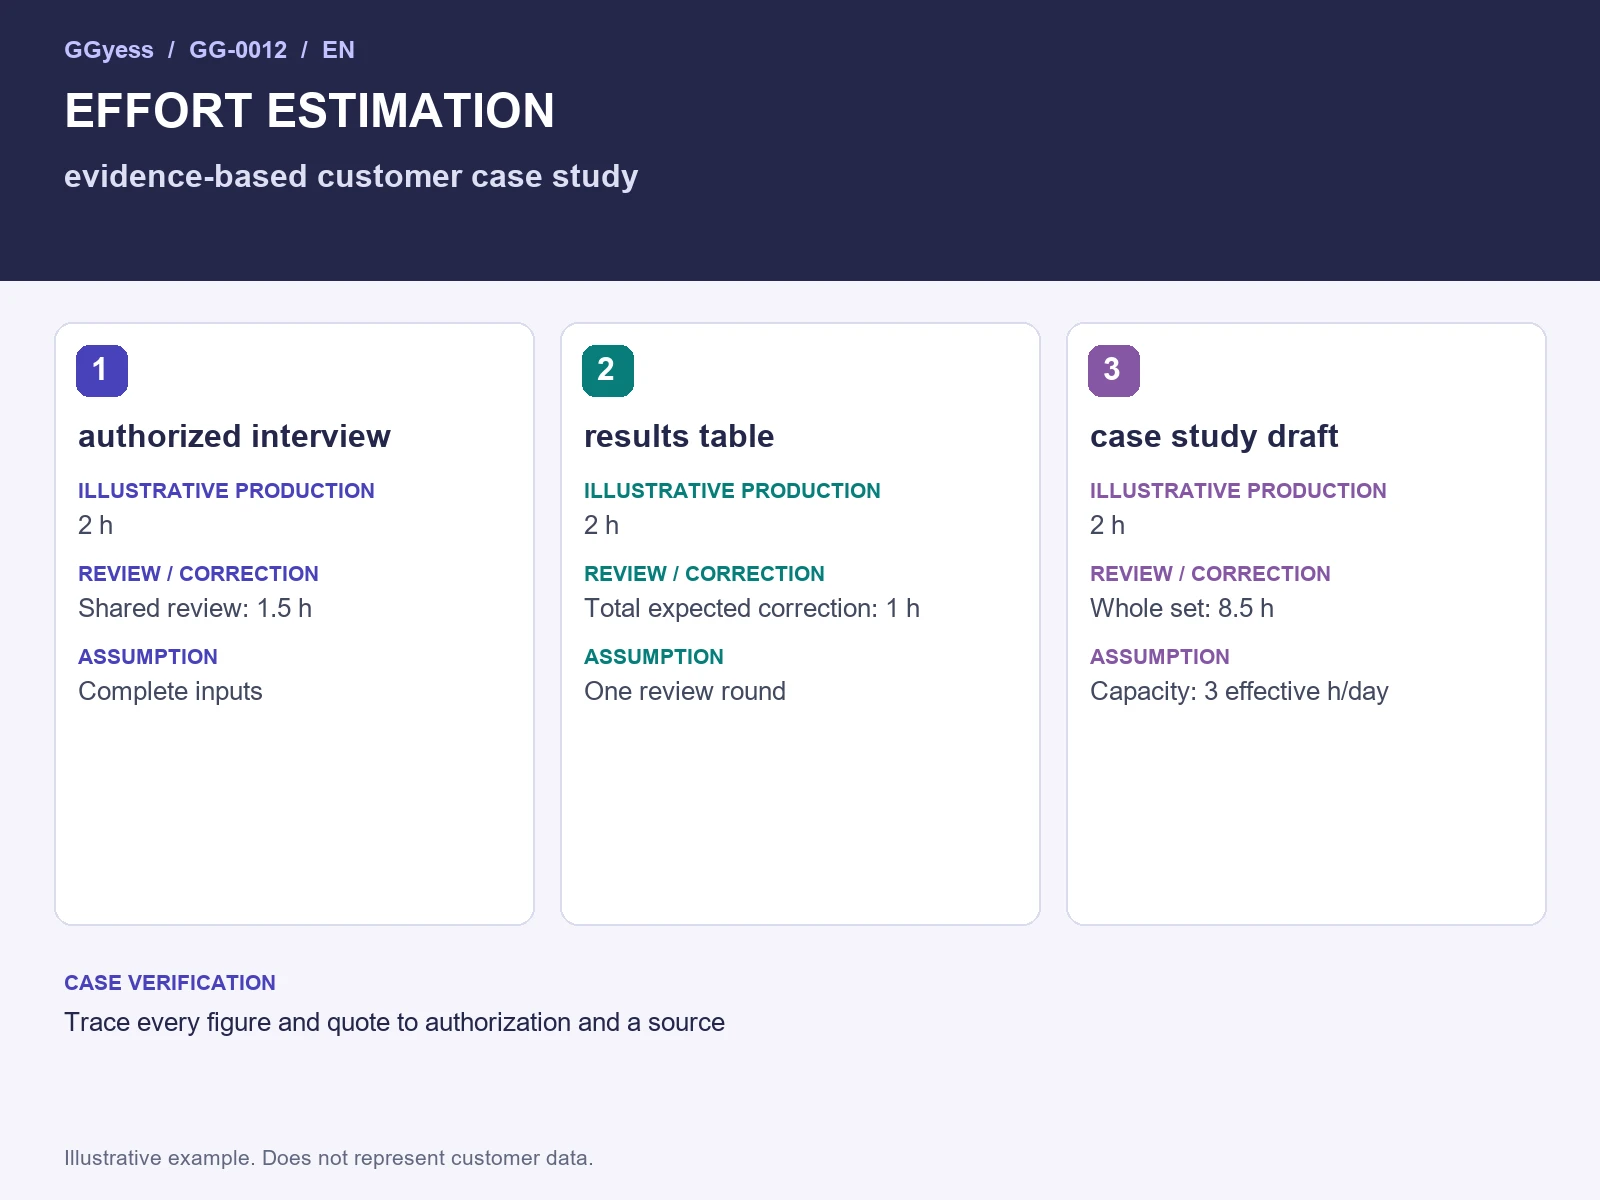Click the text Complete inputs
Screen dimensions: 1600x1200
(x=170, y=692)
